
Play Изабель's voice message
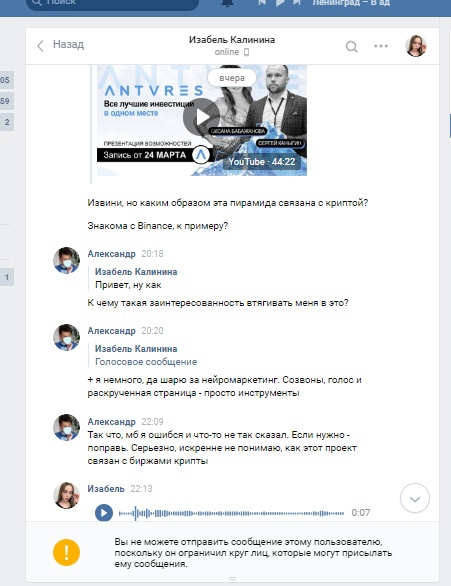point(104,512)
